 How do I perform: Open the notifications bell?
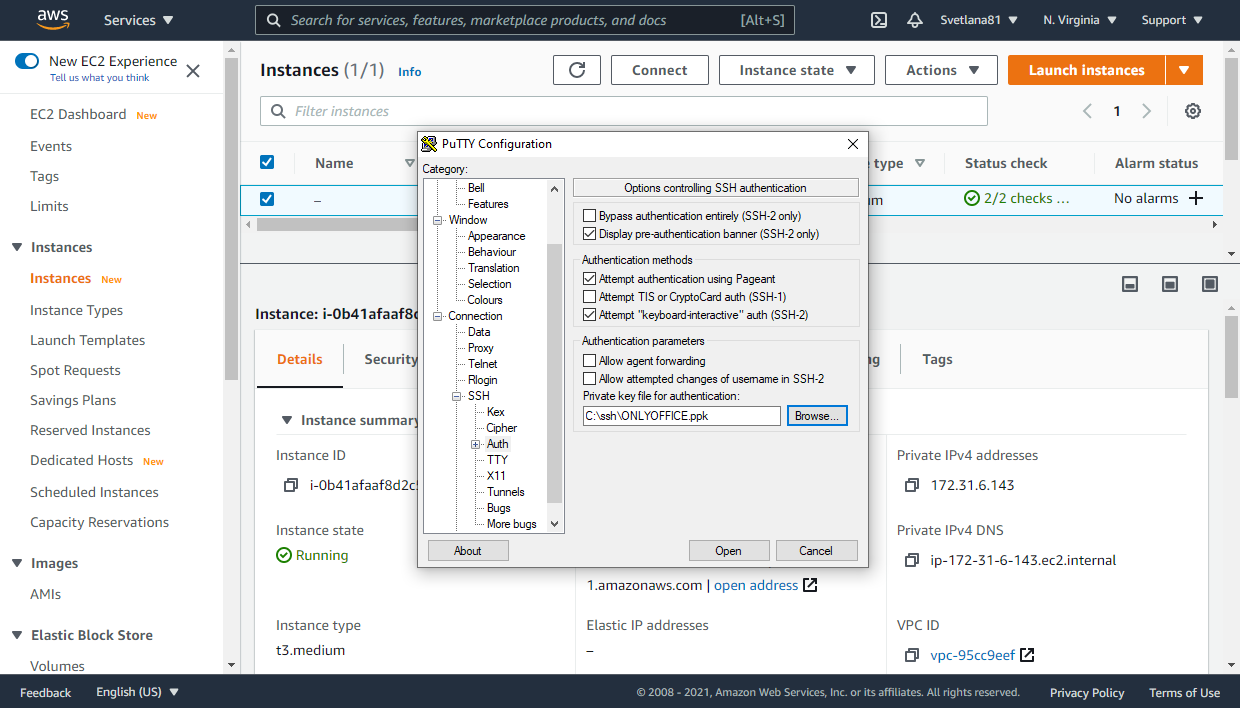click(x=914, y=20)
